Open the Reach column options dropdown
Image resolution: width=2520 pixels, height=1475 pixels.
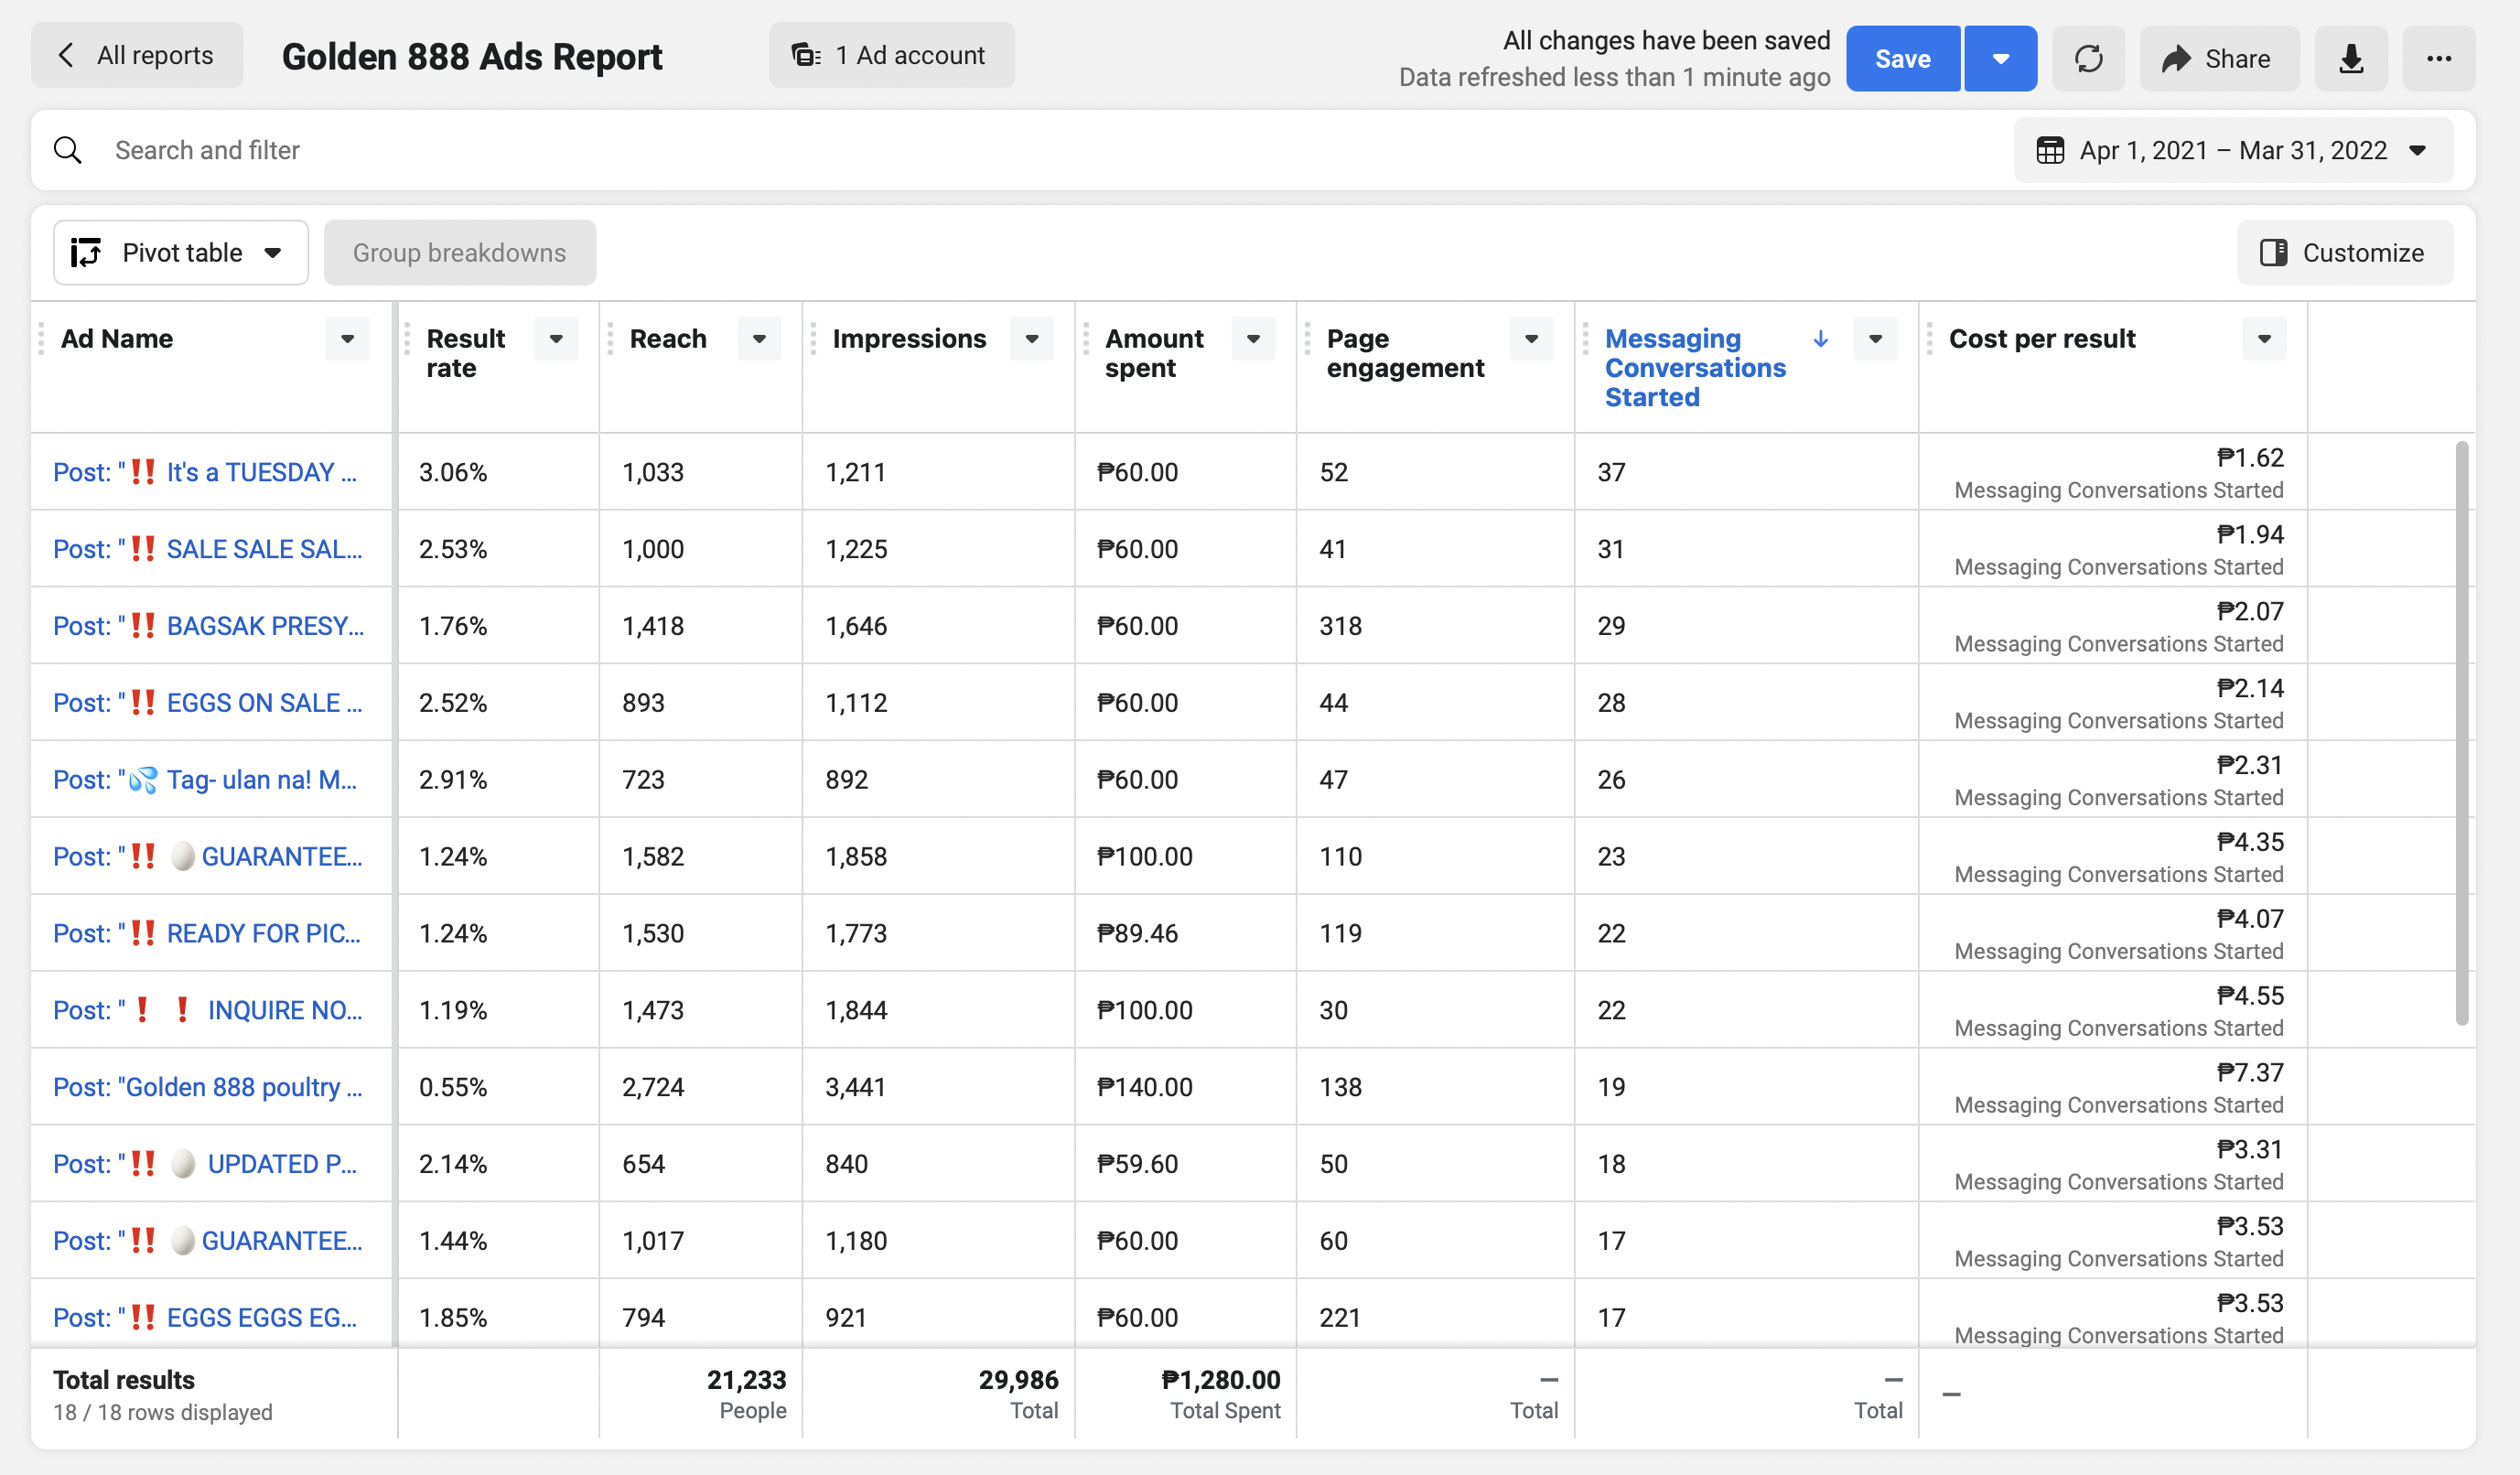pyautogui.click(x=759, y=339)
